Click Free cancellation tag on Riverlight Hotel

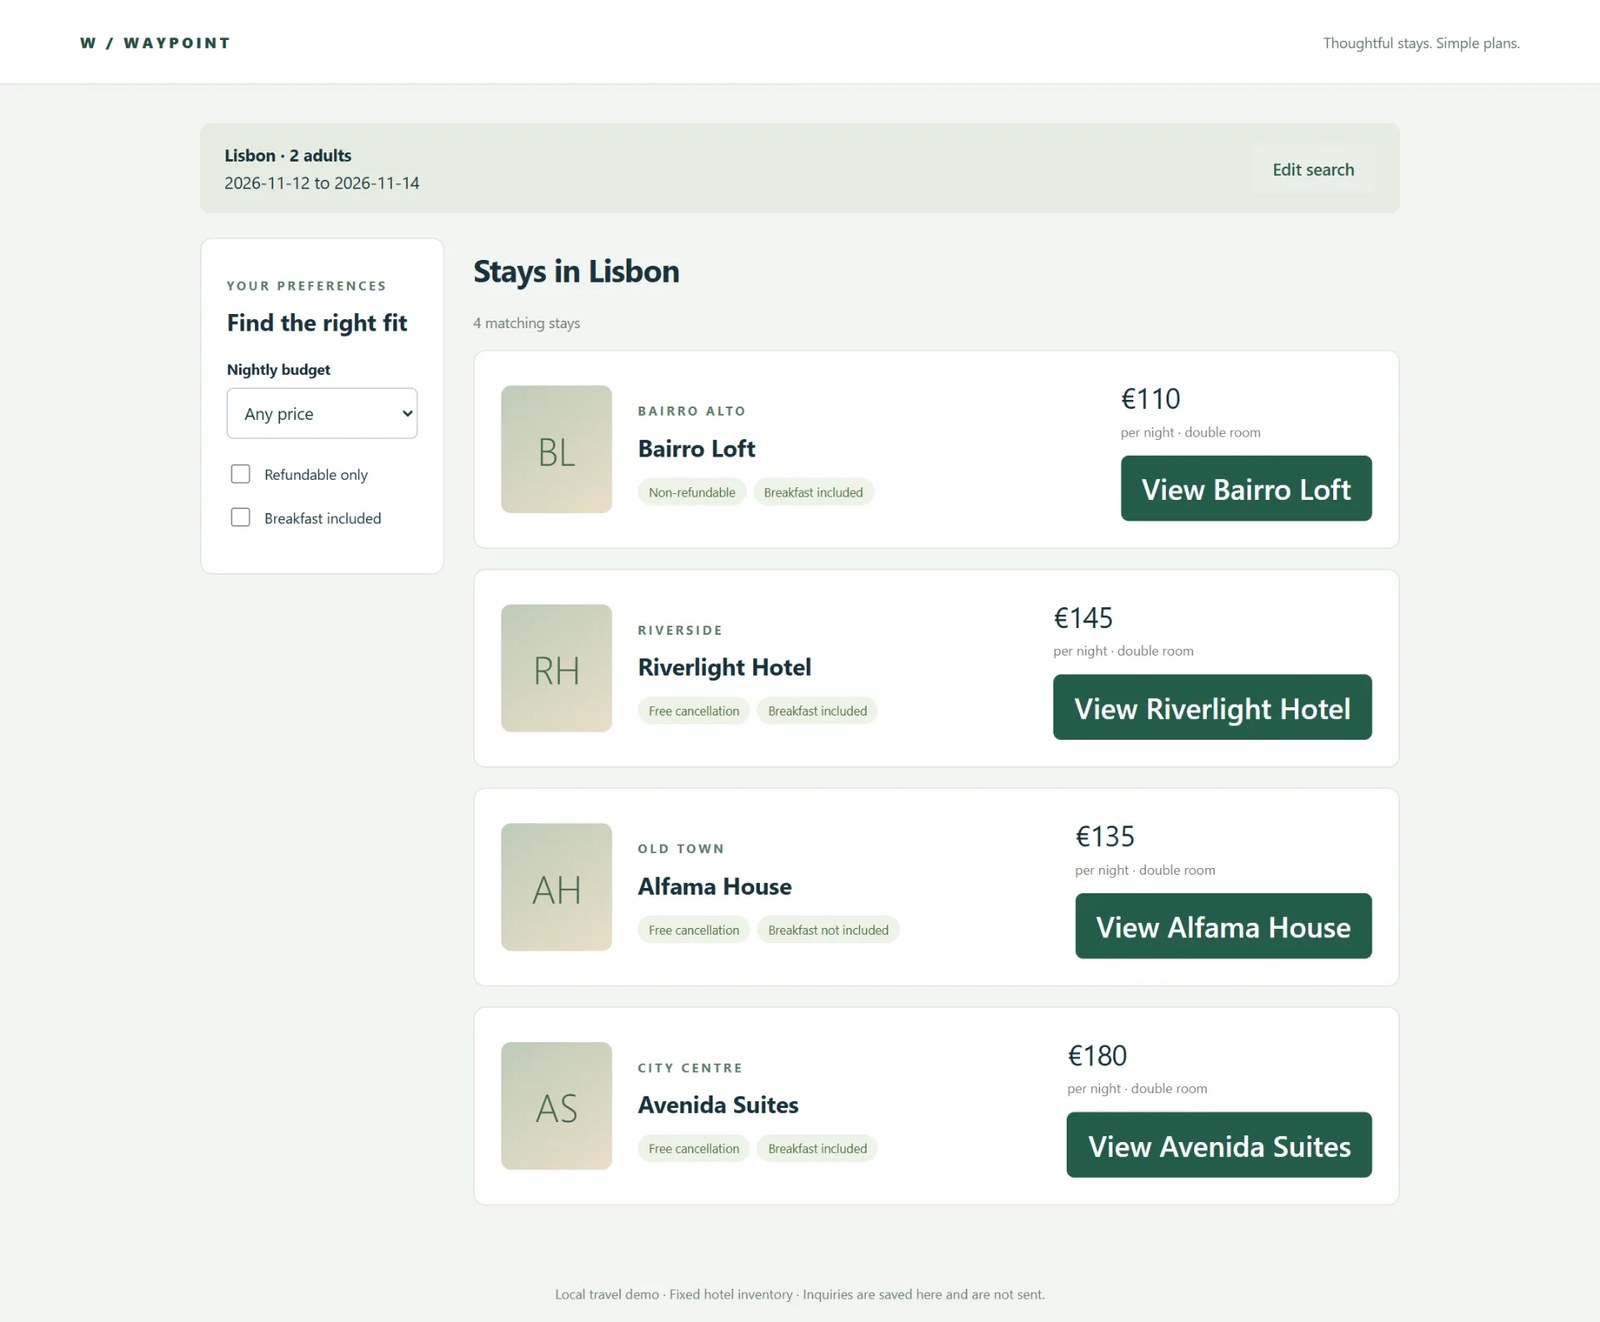pyautogui.click(x=694, y=711)
